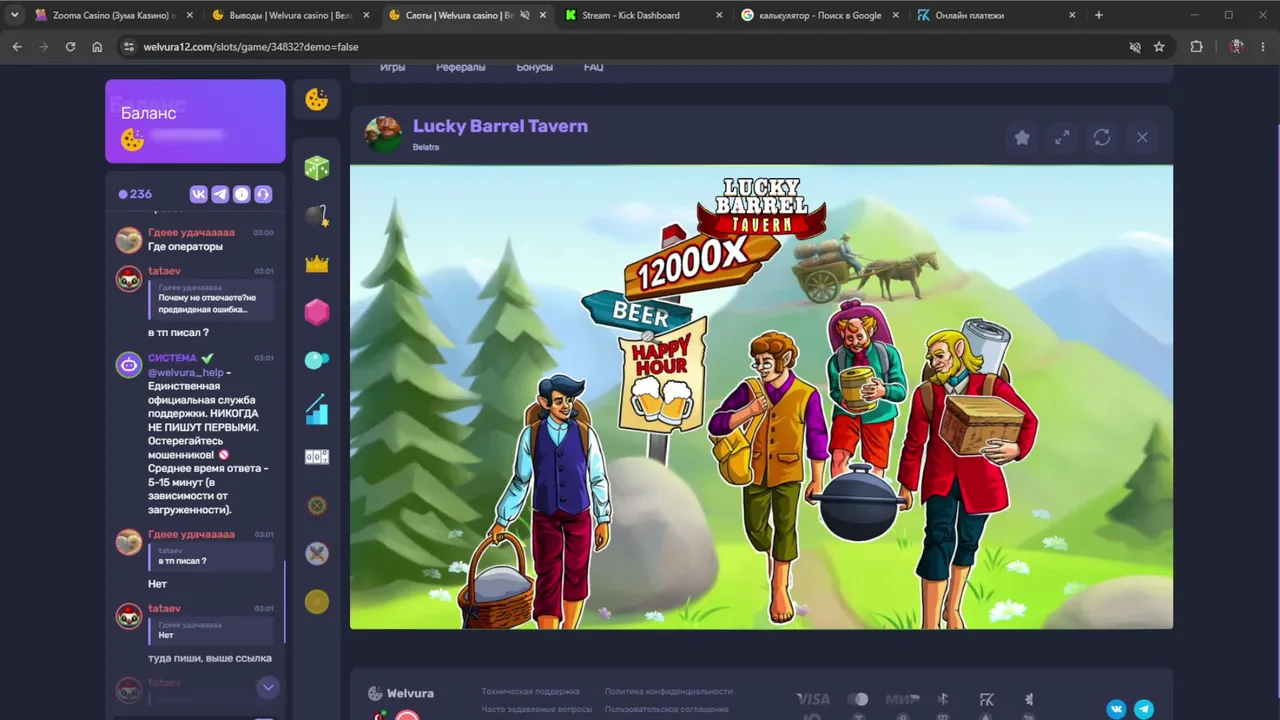Open the browser profile avatar

tap(1236, 47)
